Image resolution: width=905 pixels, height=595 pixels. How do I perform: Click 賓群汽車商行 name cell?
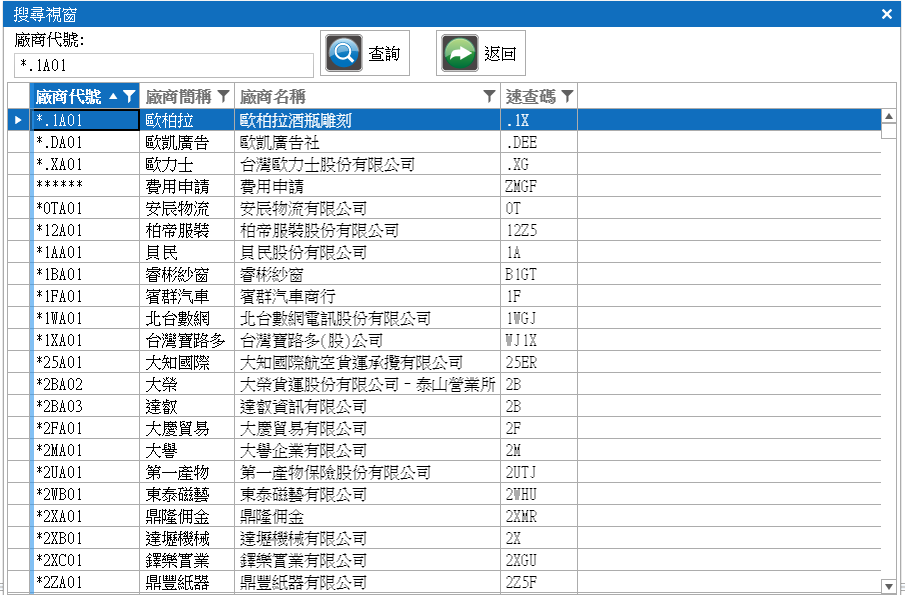368,296
